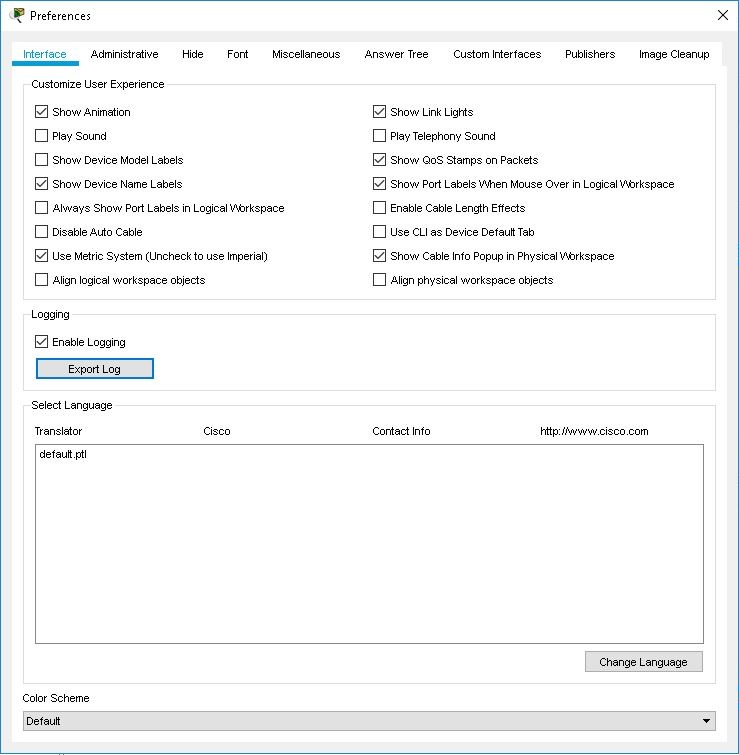This screenshot has height=755, width=739.
Task: Select default.ptl in the language list
Action: coord(63,454)
